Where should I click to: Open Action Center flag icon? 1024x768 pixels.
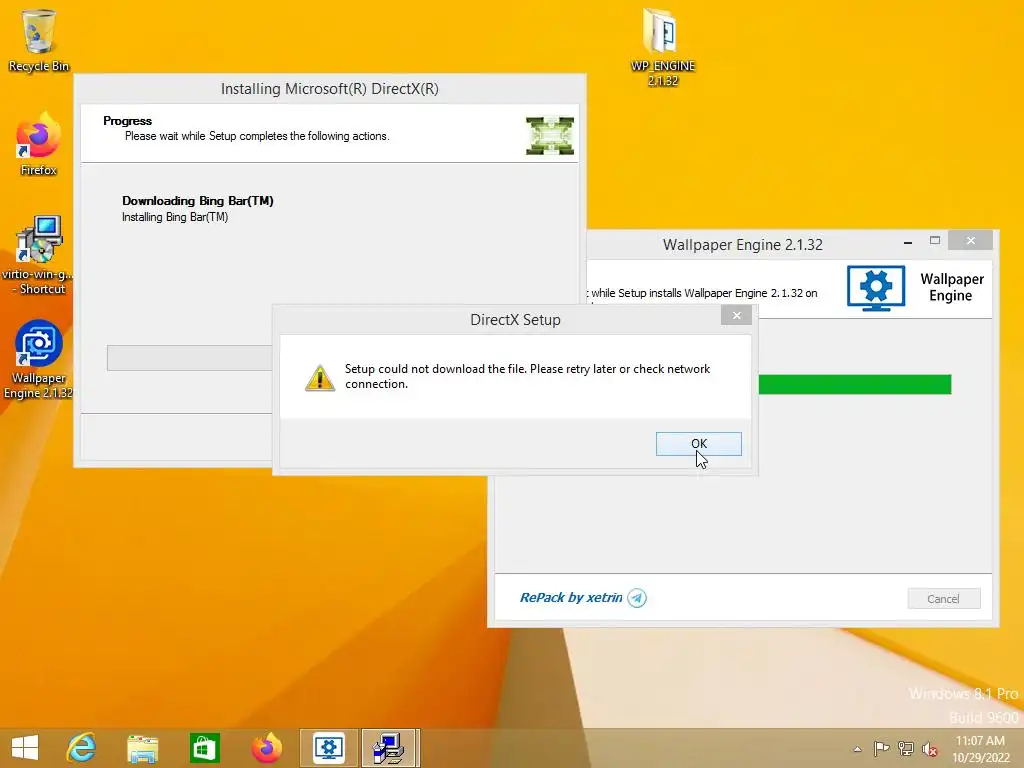coord(881,748)
